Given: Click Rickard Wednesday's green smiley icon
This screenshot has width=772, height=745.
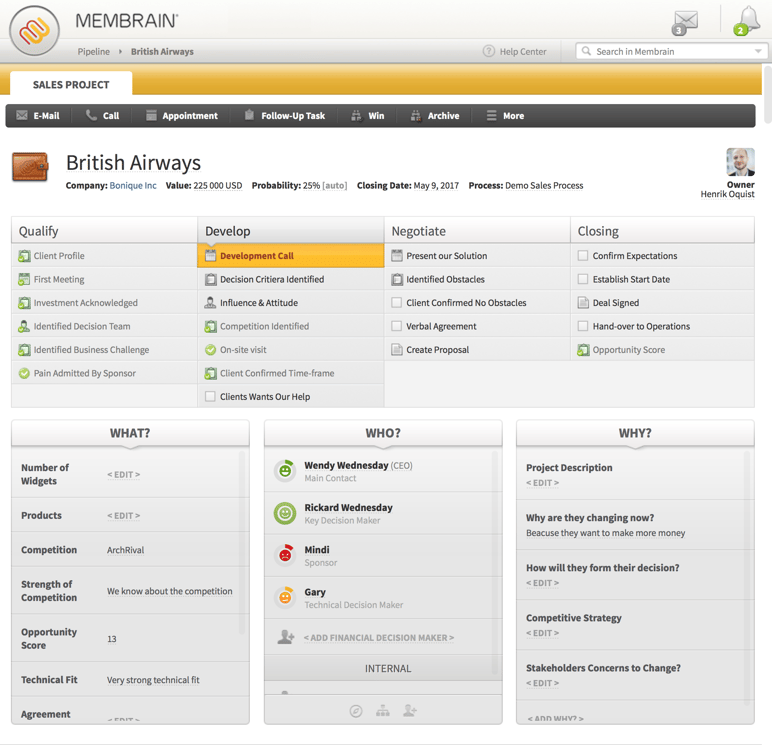Looking at the screenshot, I should [285, 513].
